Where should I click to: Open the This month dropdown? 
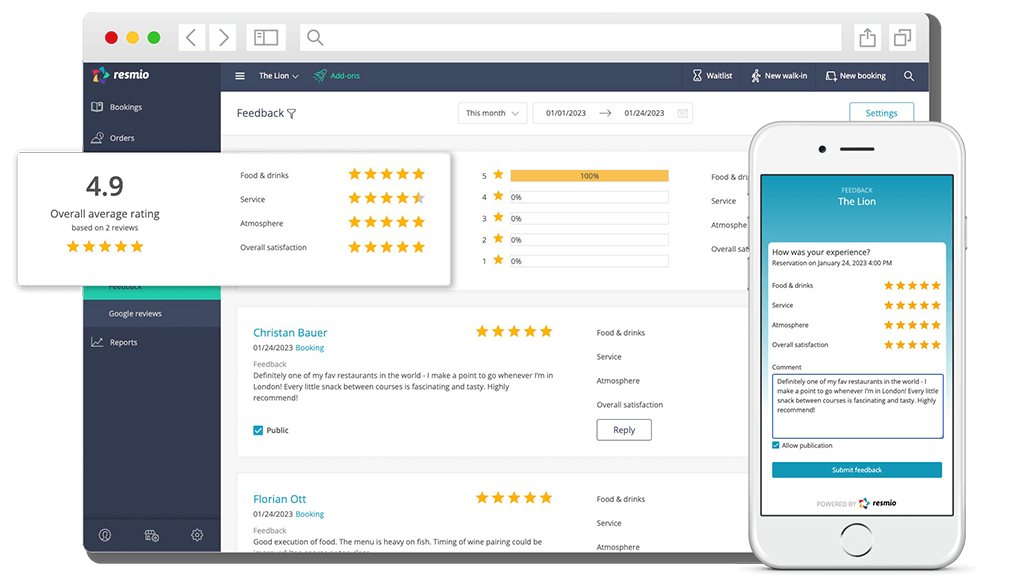coord(492,113)
